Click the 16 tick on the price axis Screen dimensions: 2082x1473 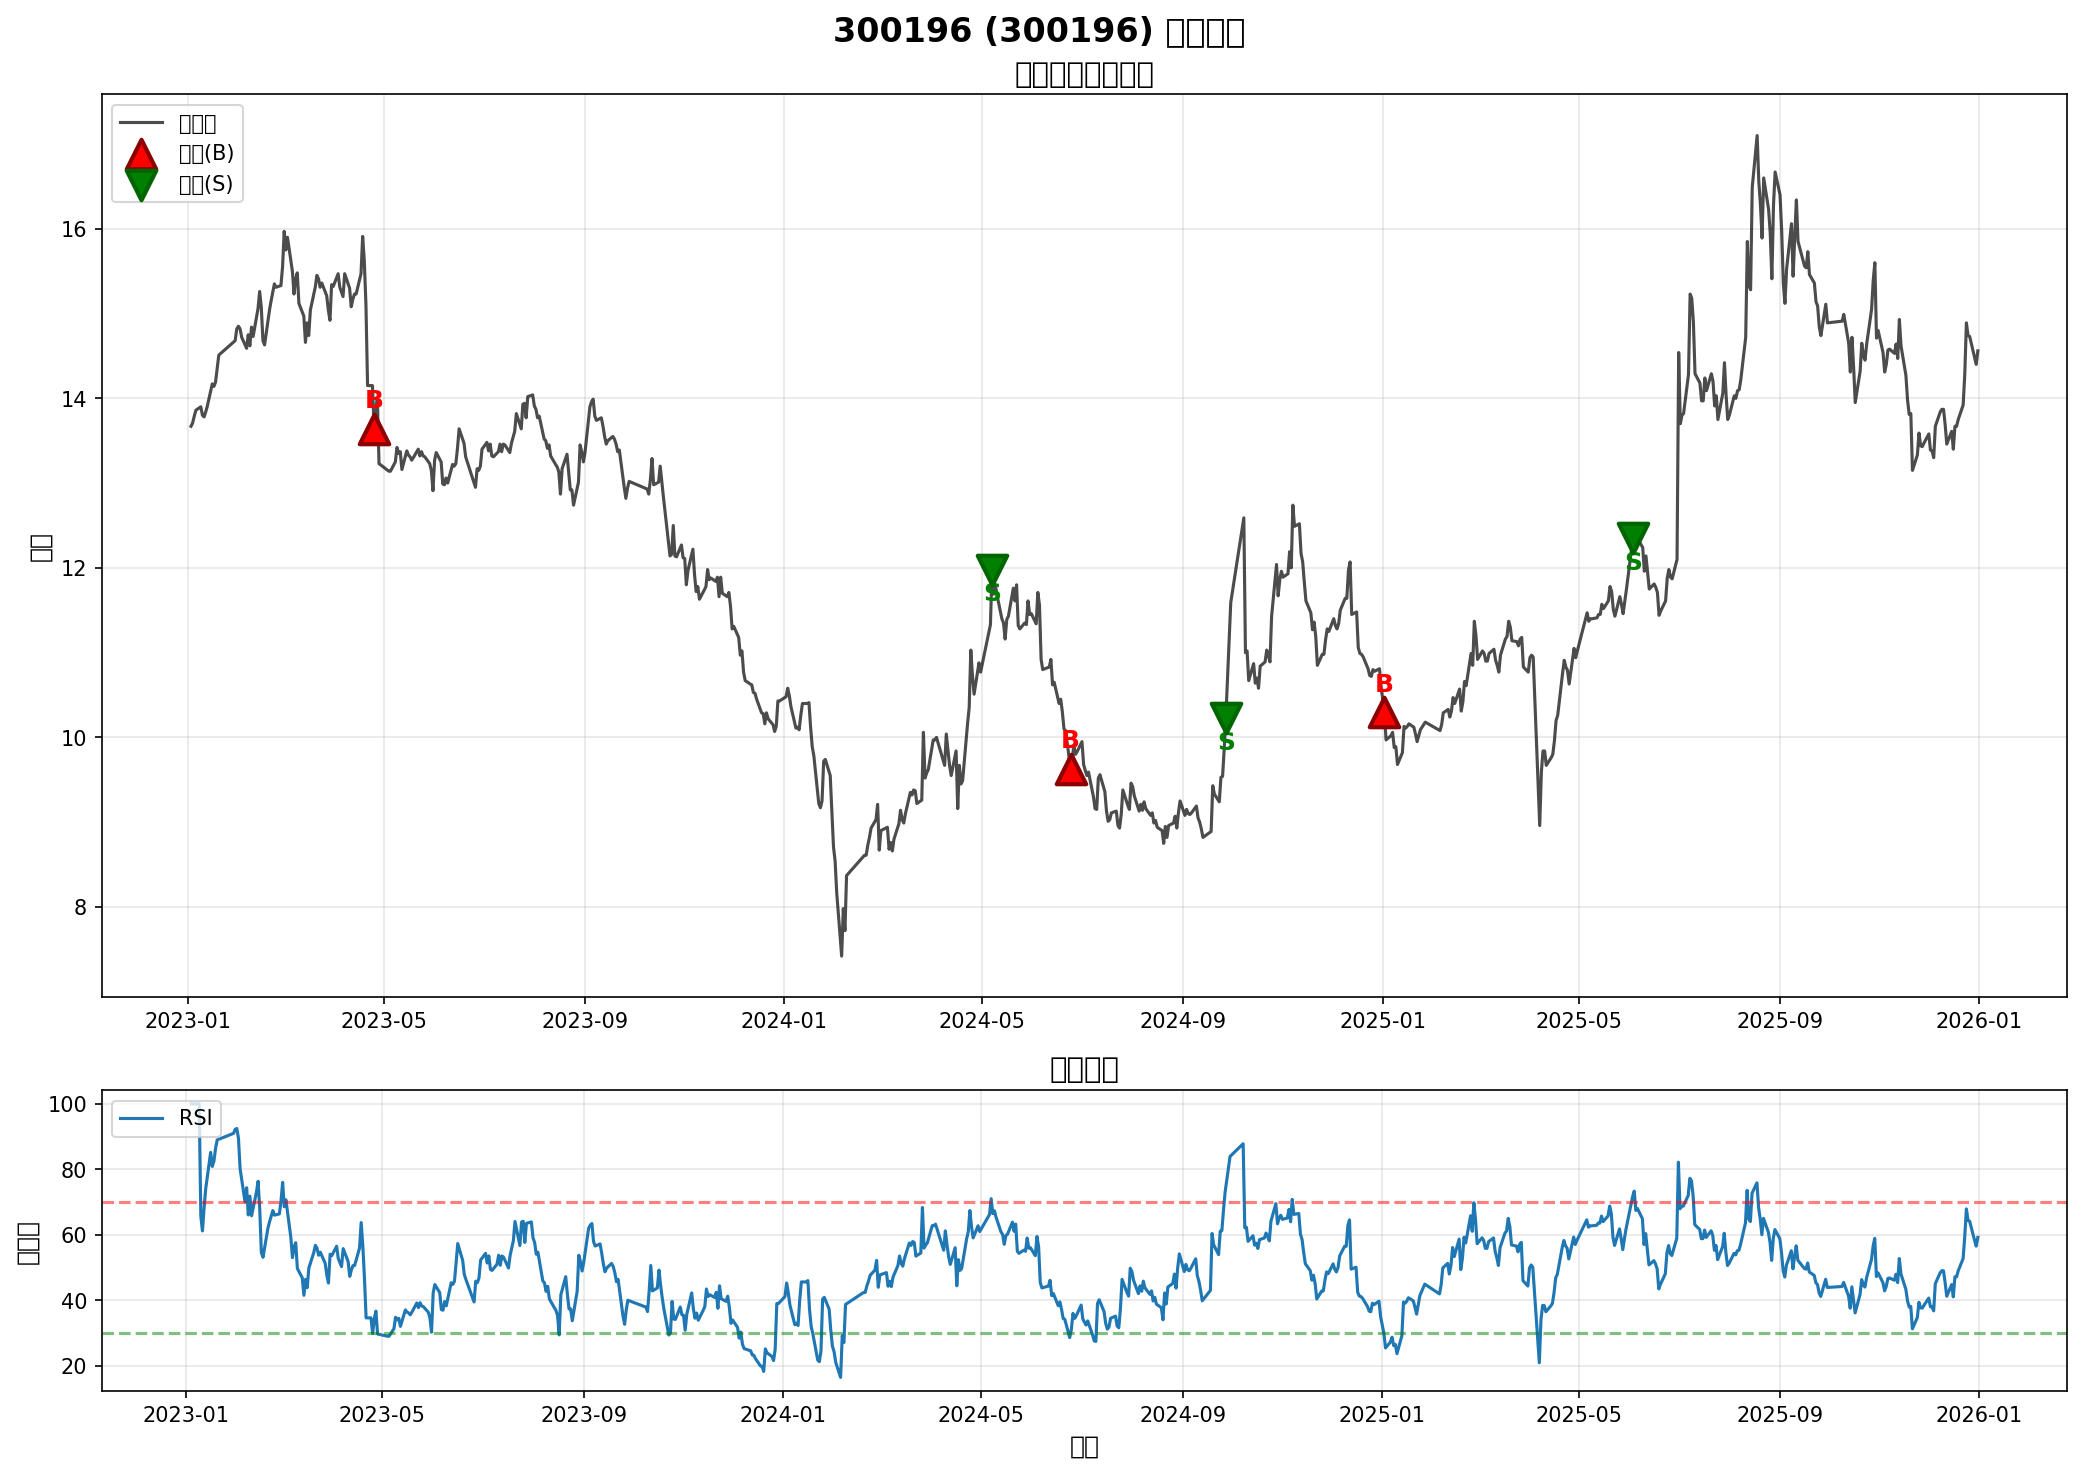[x=75, y=229]
